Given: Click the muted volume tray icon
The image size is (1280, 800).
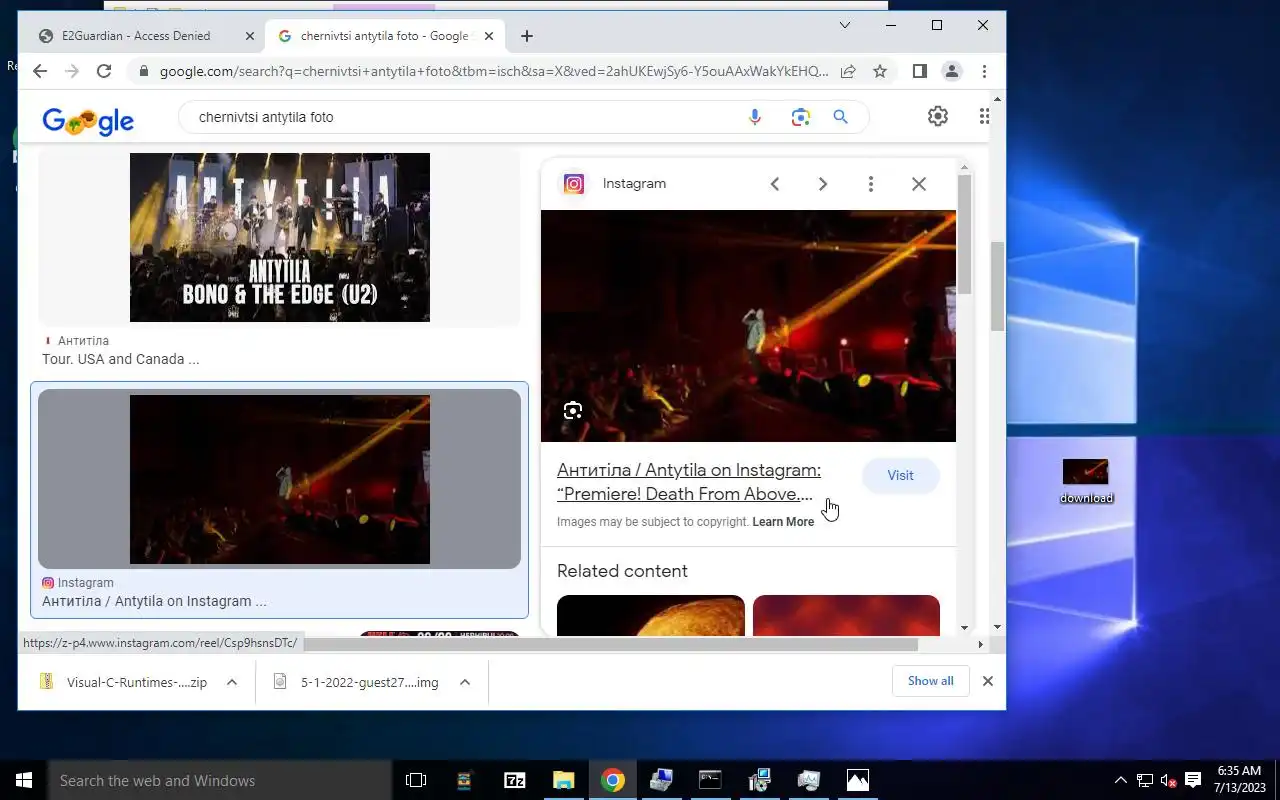Looking at the screenshot, I should click(1168, 780).
